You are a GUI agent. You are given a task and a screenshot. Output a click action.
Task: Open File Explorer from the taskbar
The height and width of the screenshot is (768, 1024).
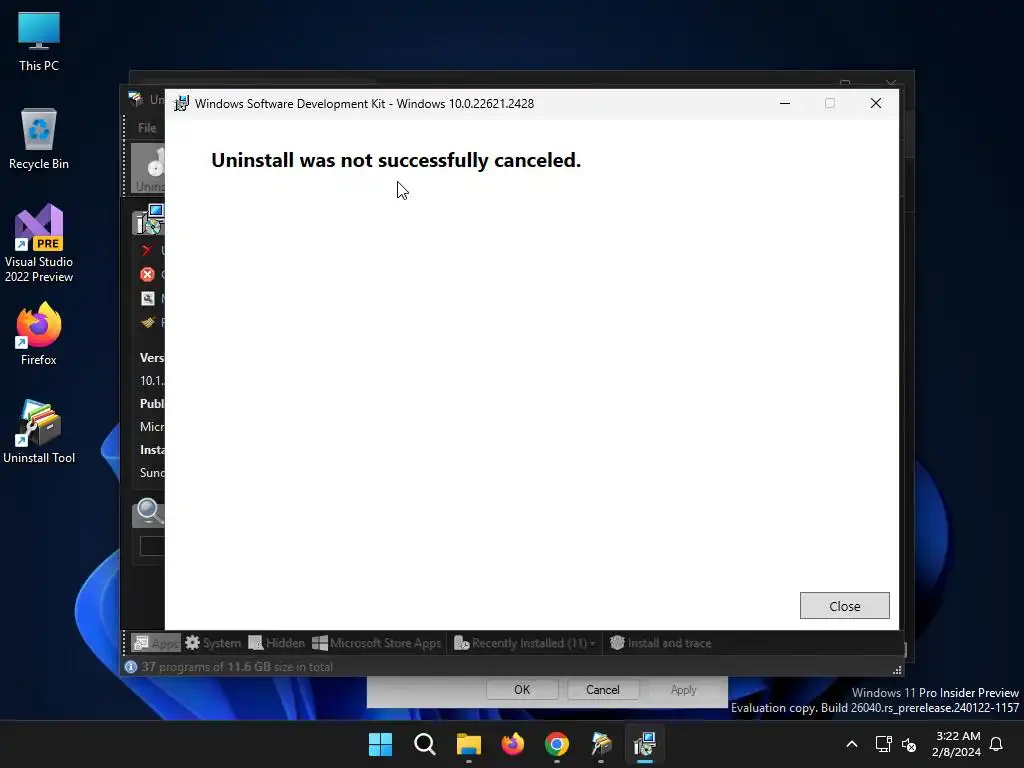468,744
